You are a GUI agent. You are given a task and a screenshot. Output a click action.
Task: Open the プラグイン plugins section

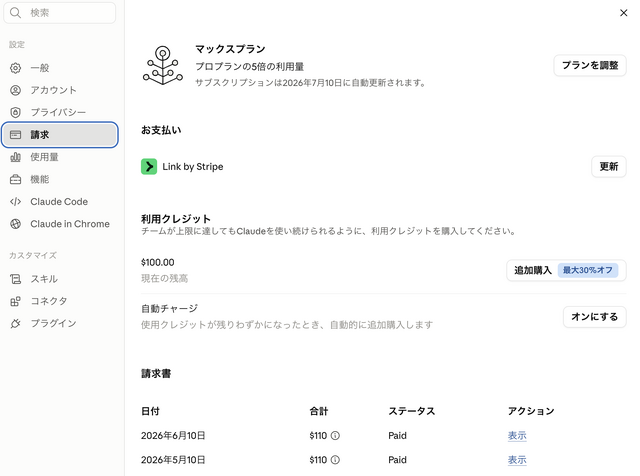(x=60, y=323)
